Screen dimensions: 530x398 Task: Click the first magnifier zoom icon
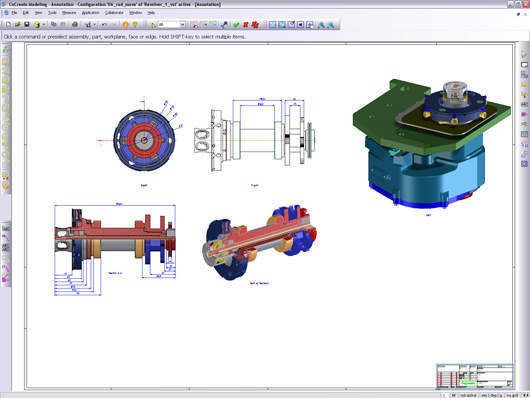[321, 25]
